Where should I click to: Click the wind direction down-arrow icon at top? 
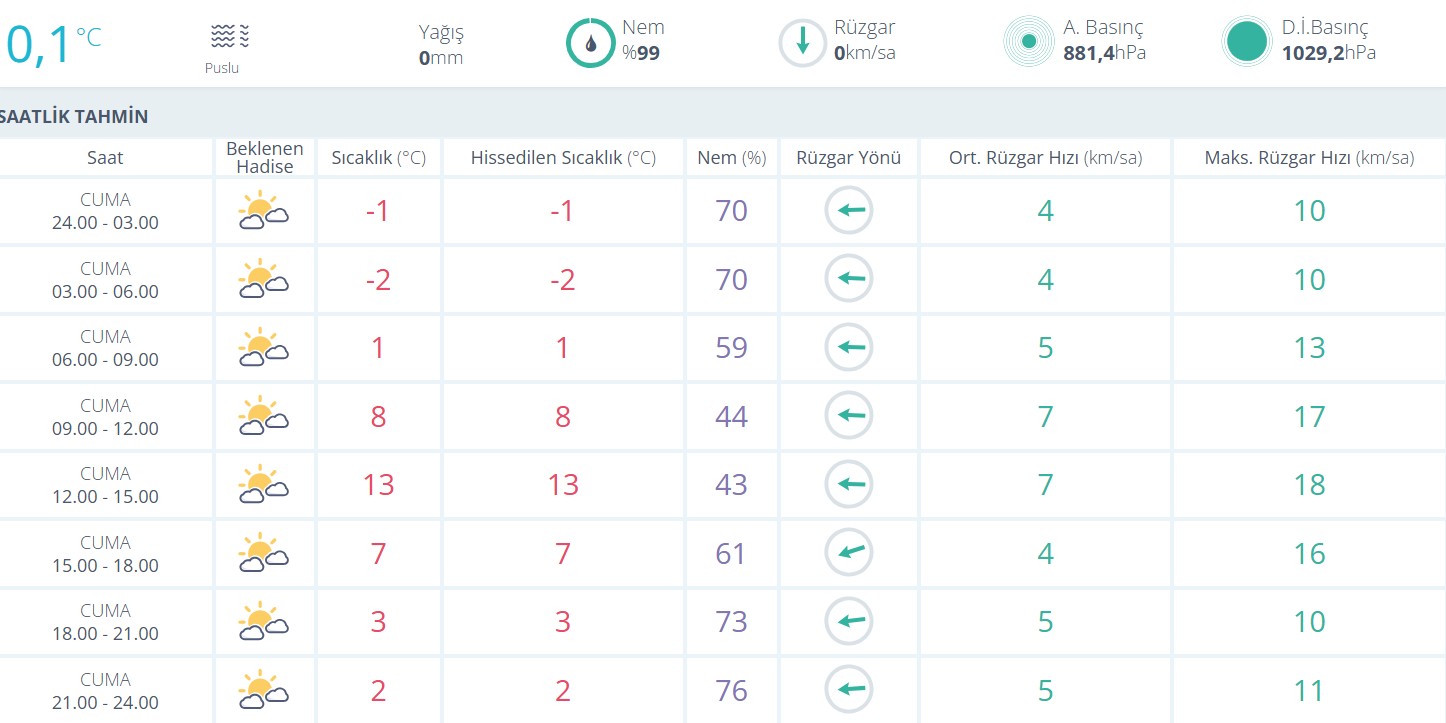click(x=802, y=43)
